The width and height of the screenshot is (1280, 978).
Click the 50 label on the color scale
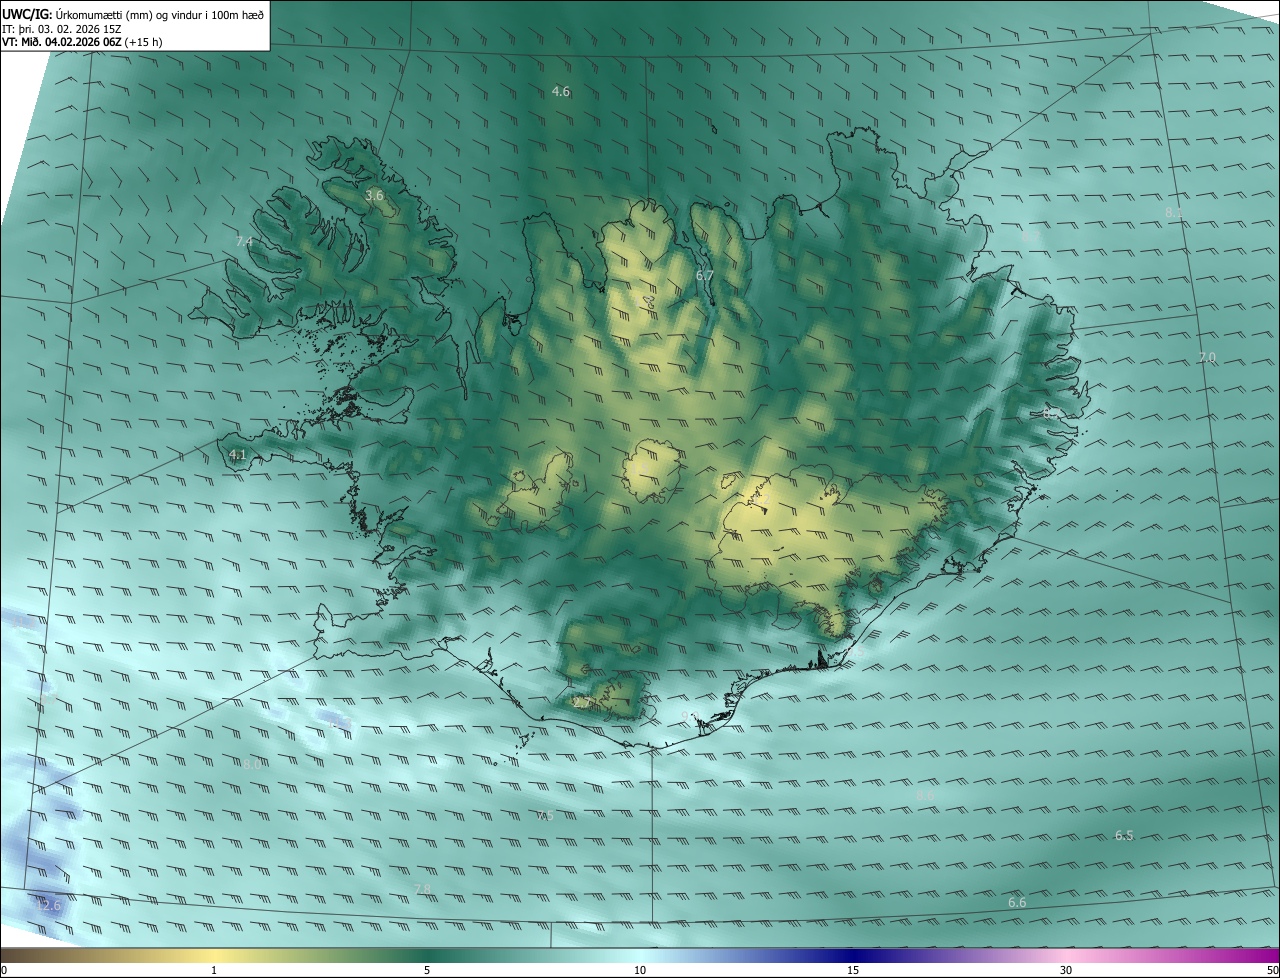[1272, 970]
